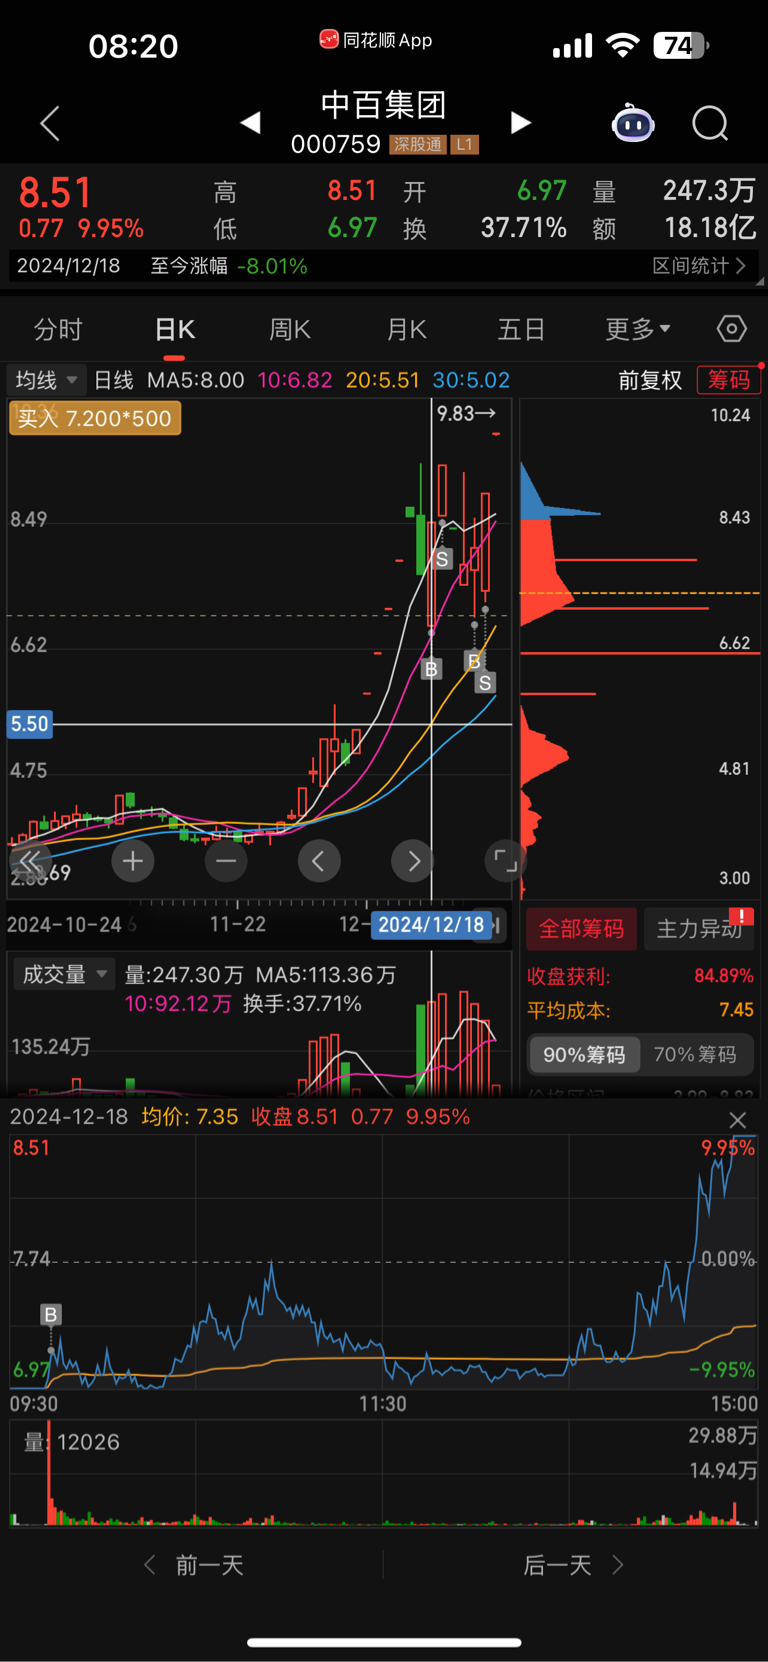
Task: Tap the MA5:8.00 moving average value
Action: click(195, 380)
